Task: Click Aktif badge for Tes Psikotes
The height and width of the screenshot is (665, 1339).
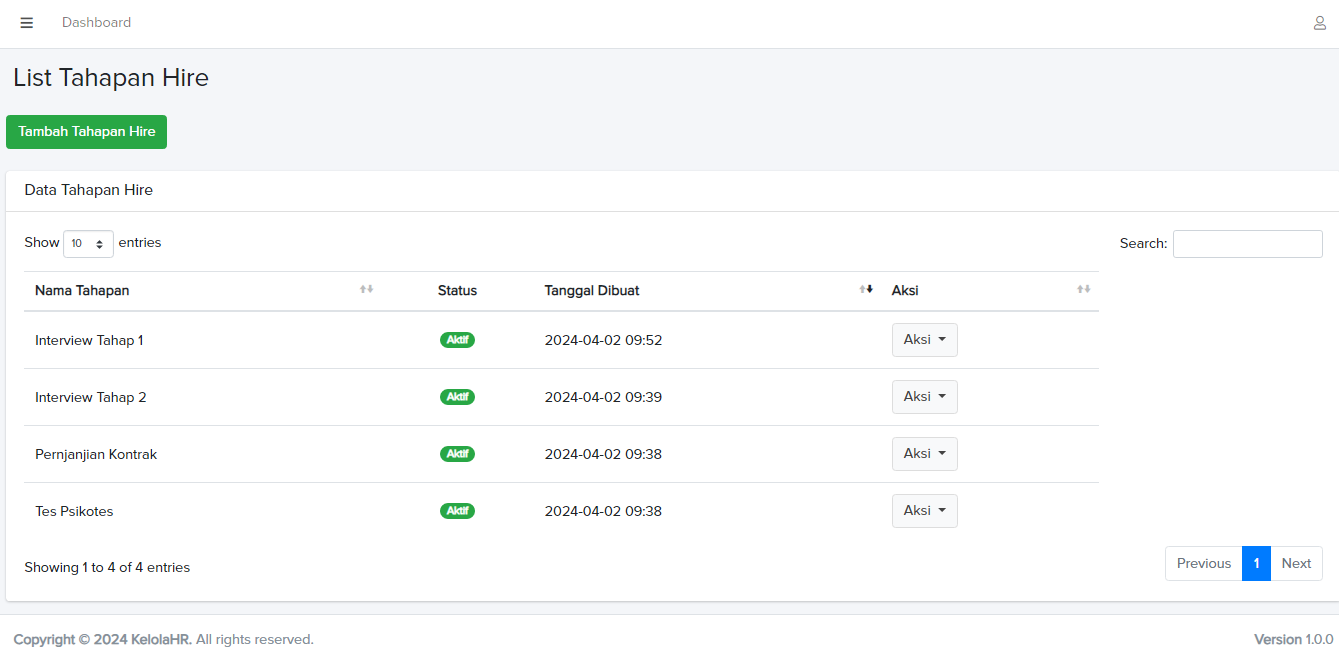Action: pyautogui.click(x=457, y=511)
